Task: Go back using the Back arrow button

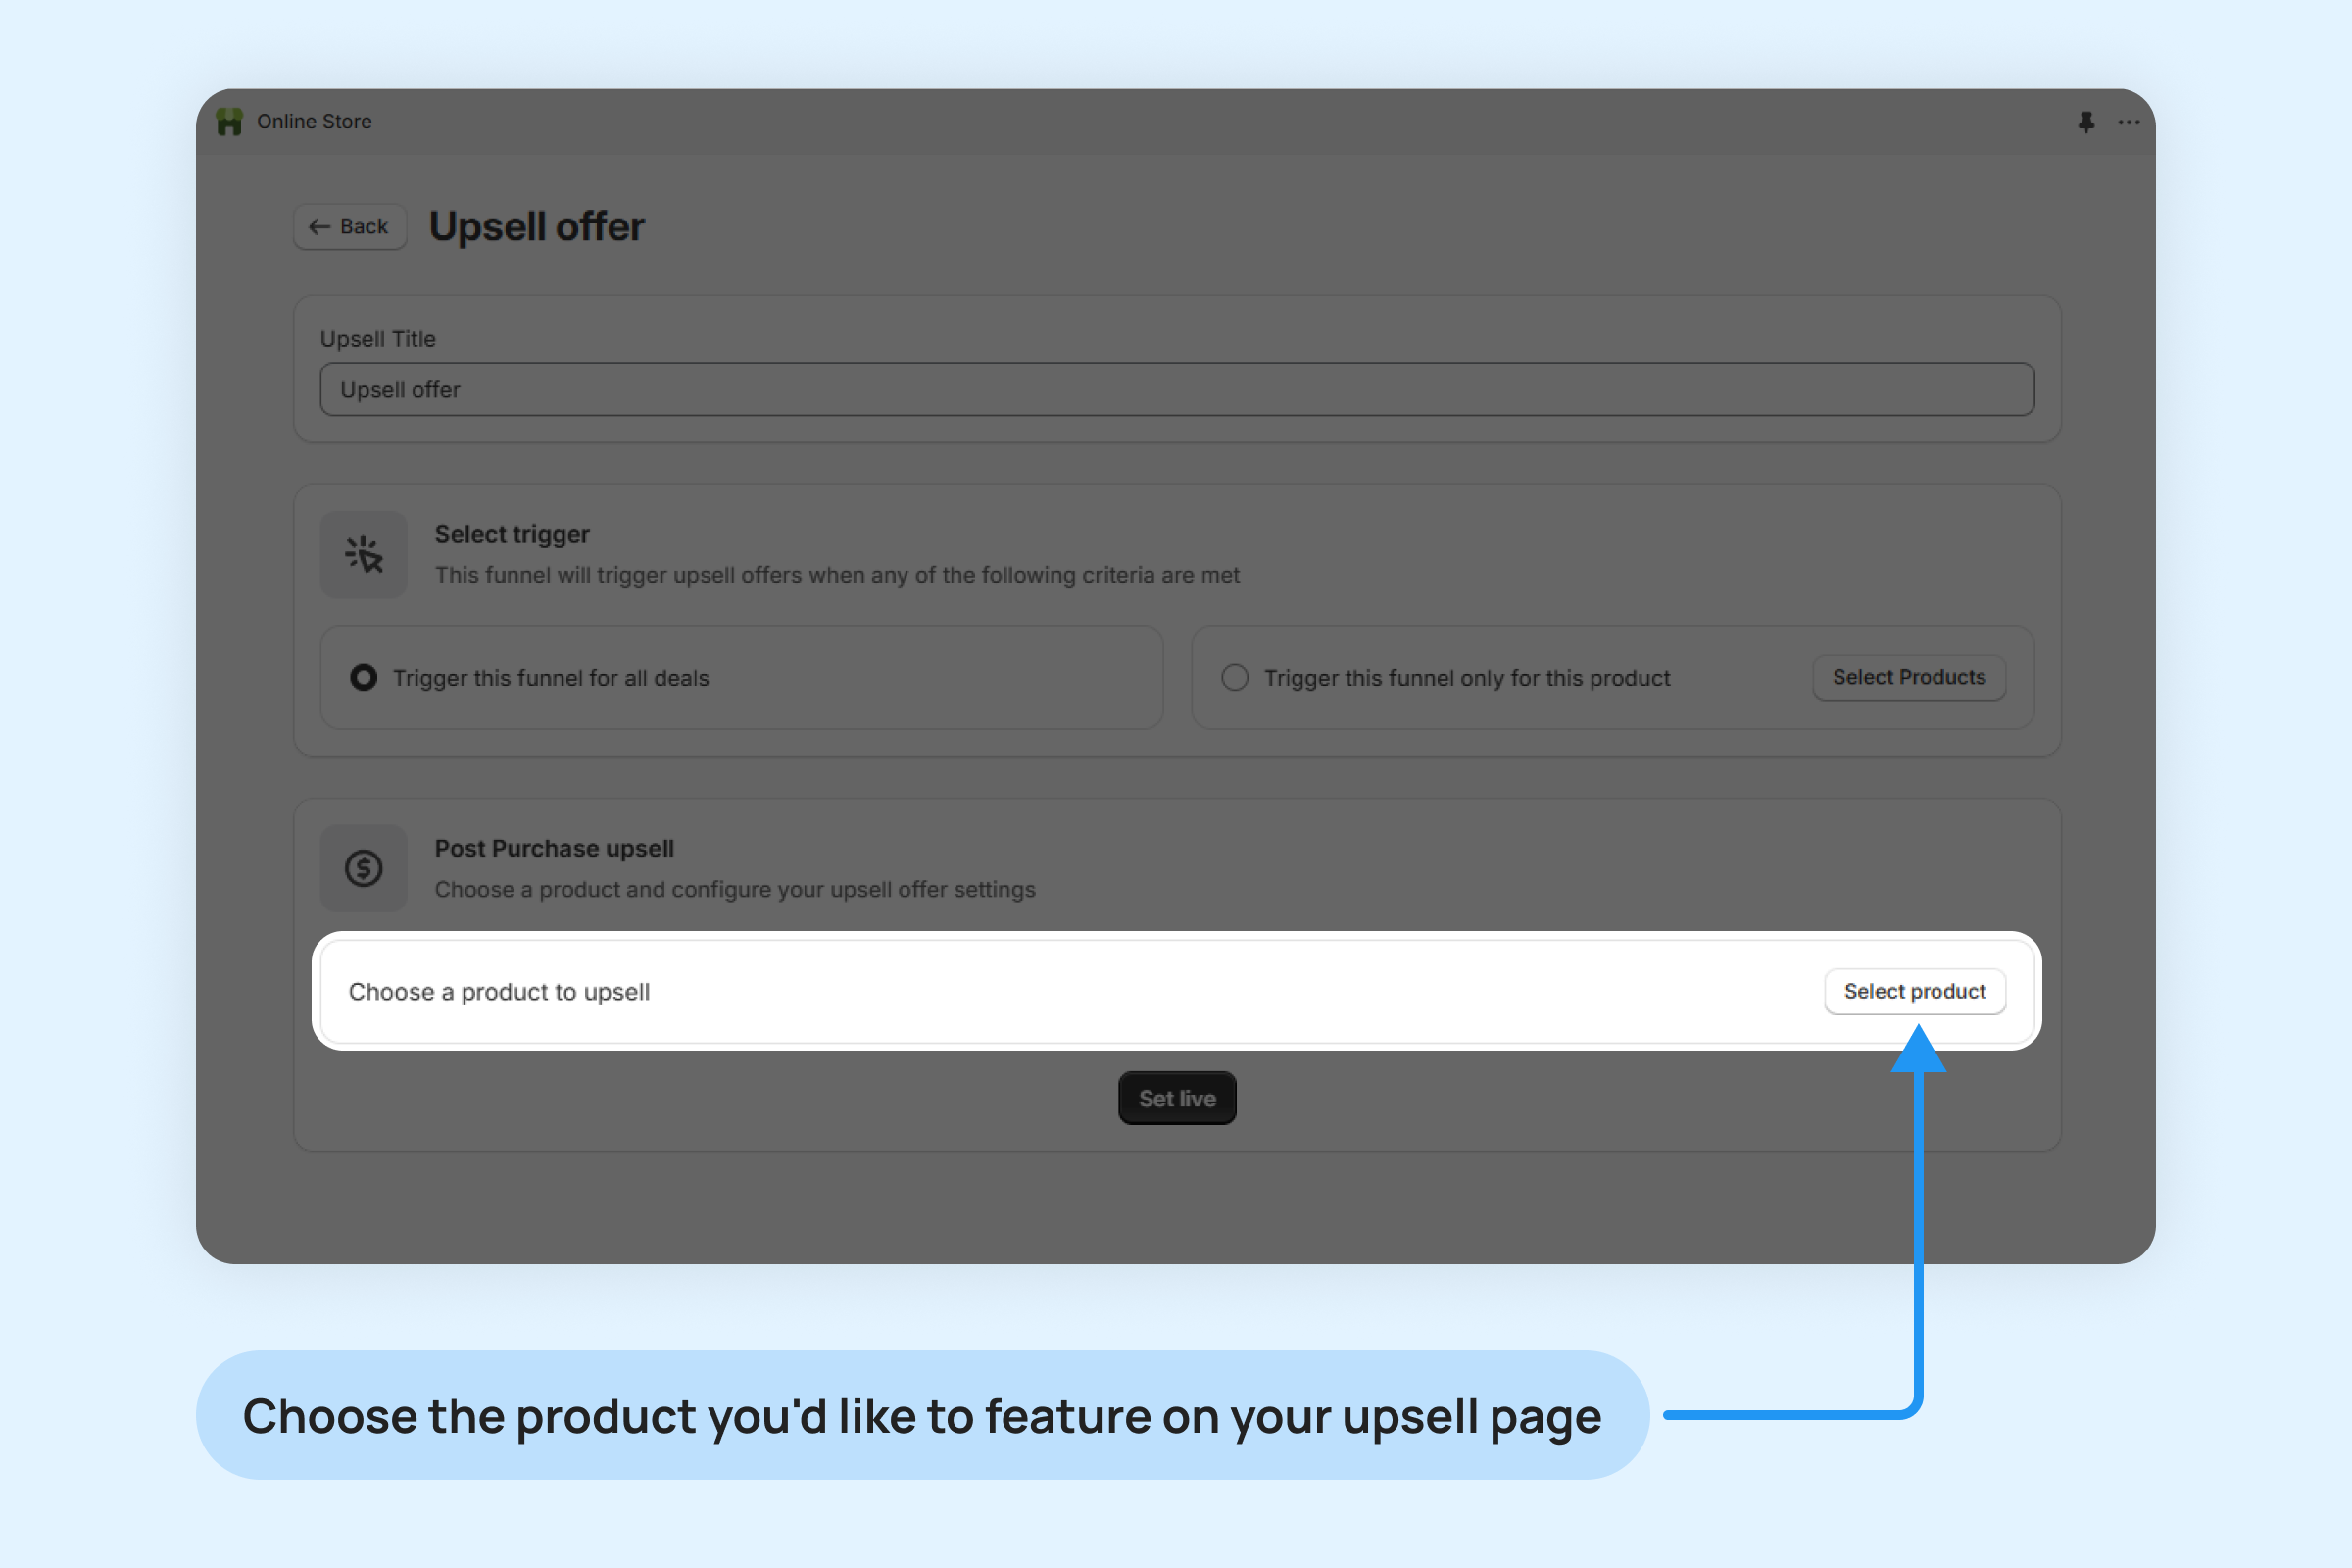Action: point(349,227)
